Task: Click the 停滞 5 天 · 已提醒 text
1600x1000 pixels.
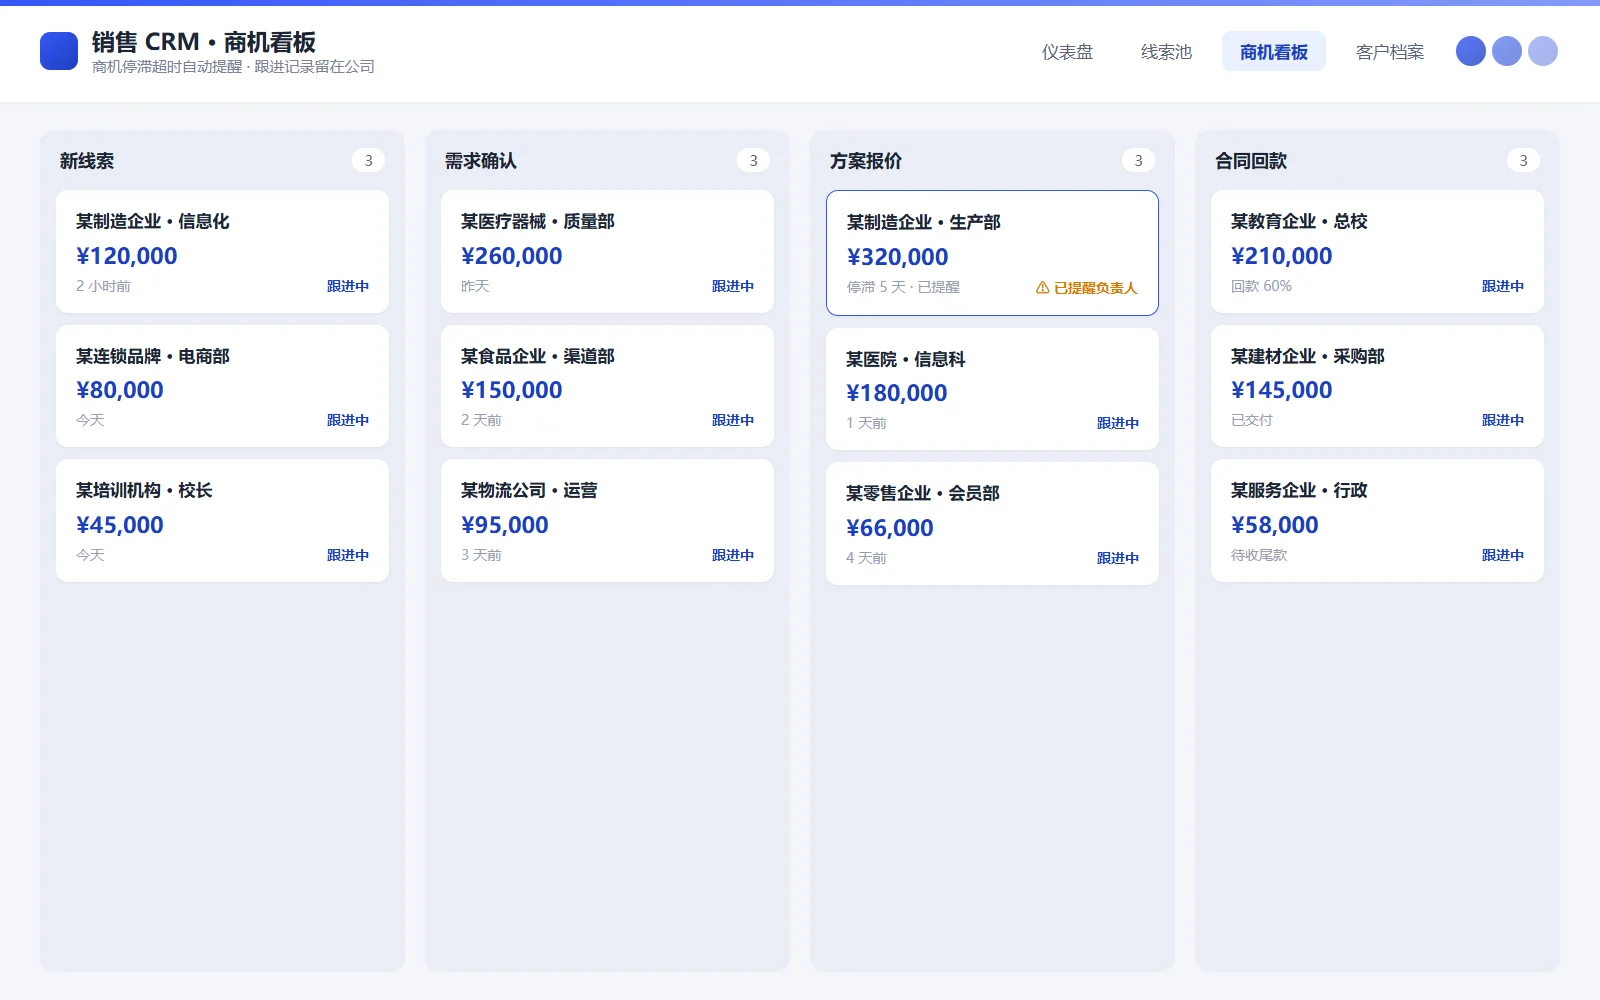Action: pos(903,287)
